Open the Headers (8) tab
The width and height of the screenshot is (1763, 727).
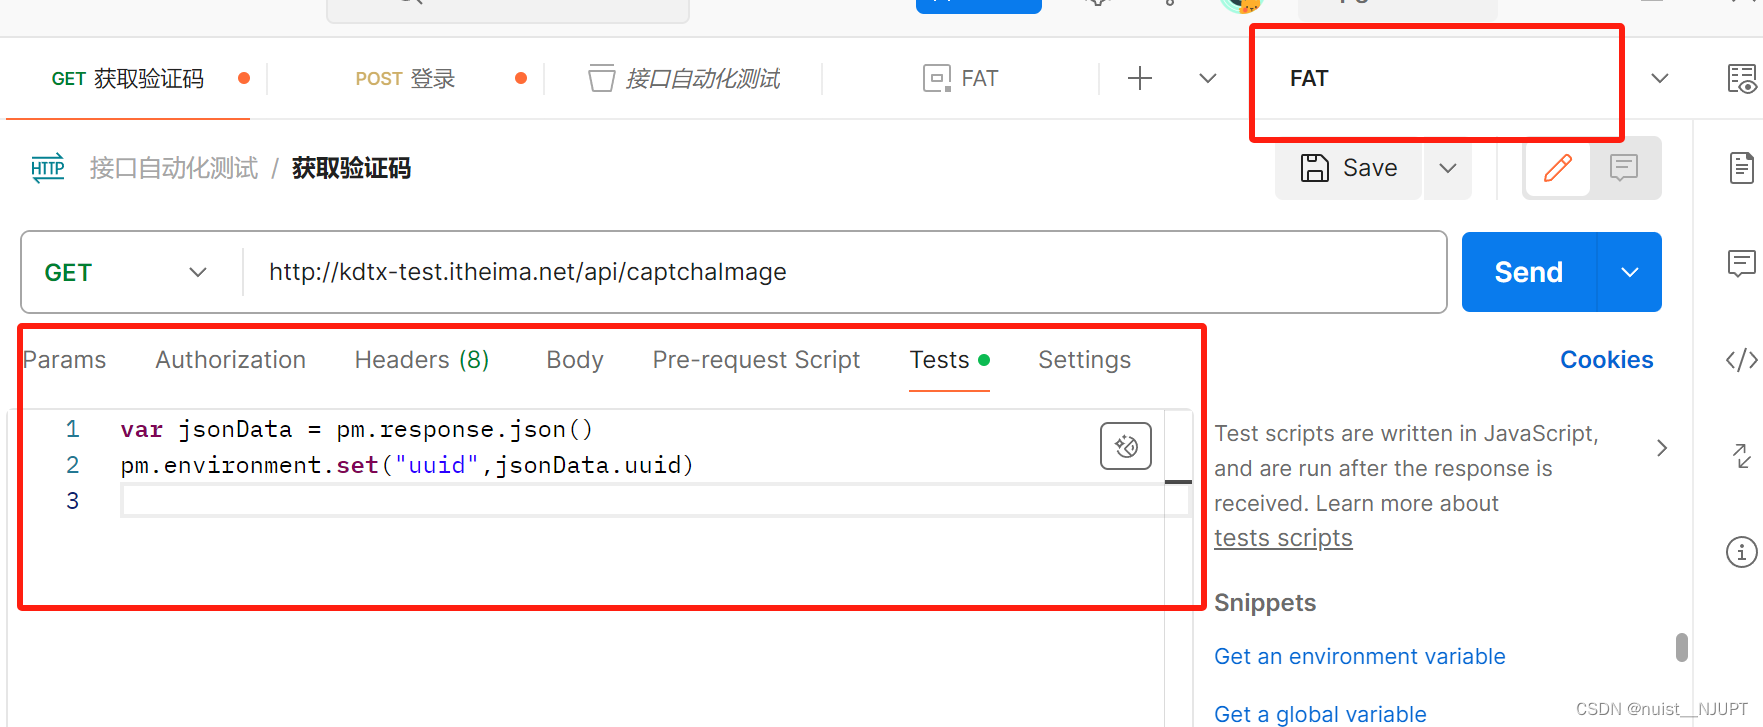[x=422, y=360]
